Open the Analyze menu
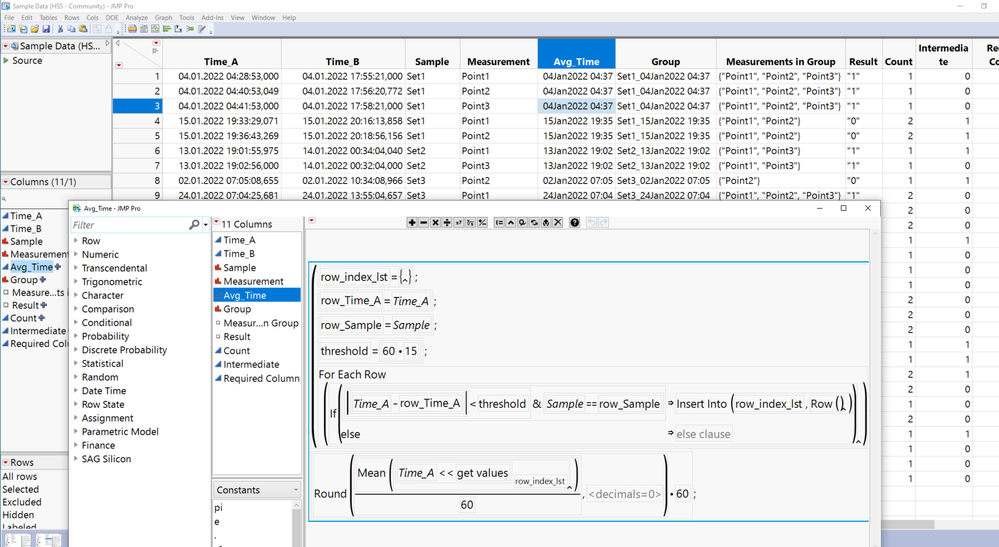Viewport: 999px width, 547px height. [x=136, y=18]
